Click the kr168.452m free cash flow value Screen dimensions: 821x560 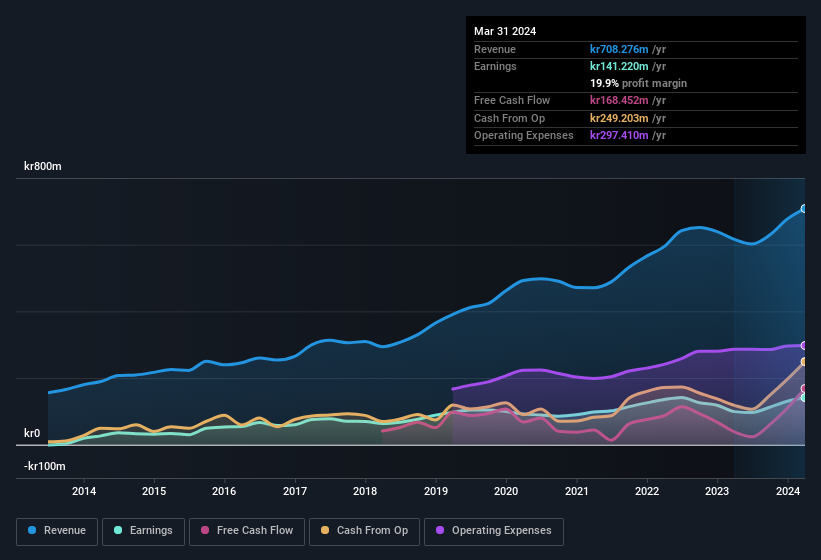(x=619, y=100)
